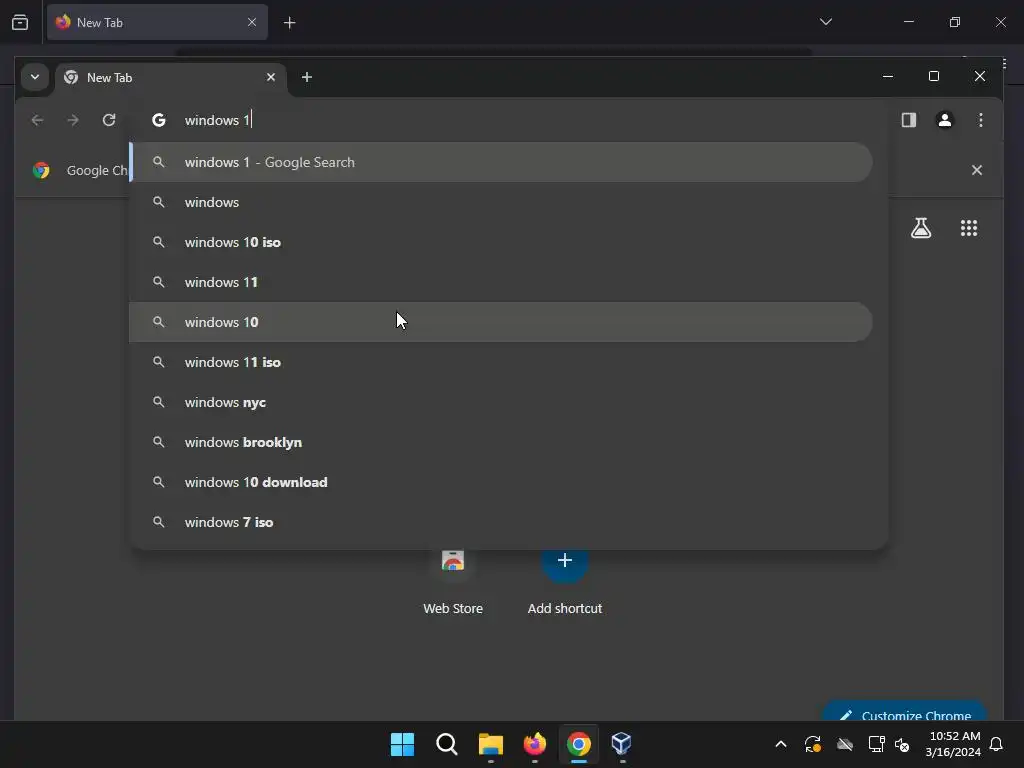The width and height of the screenshot is (1024, 768).
Task: Select the Chrome New Tab tab
Action: tap(171, 78)
